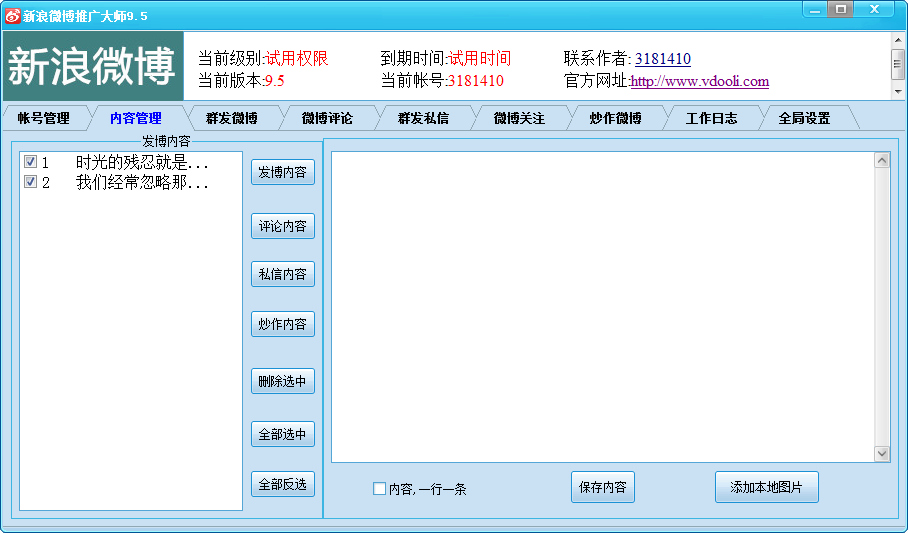Click the 发博内容 button
Screen dimensions: 908x533
(283, 172)
